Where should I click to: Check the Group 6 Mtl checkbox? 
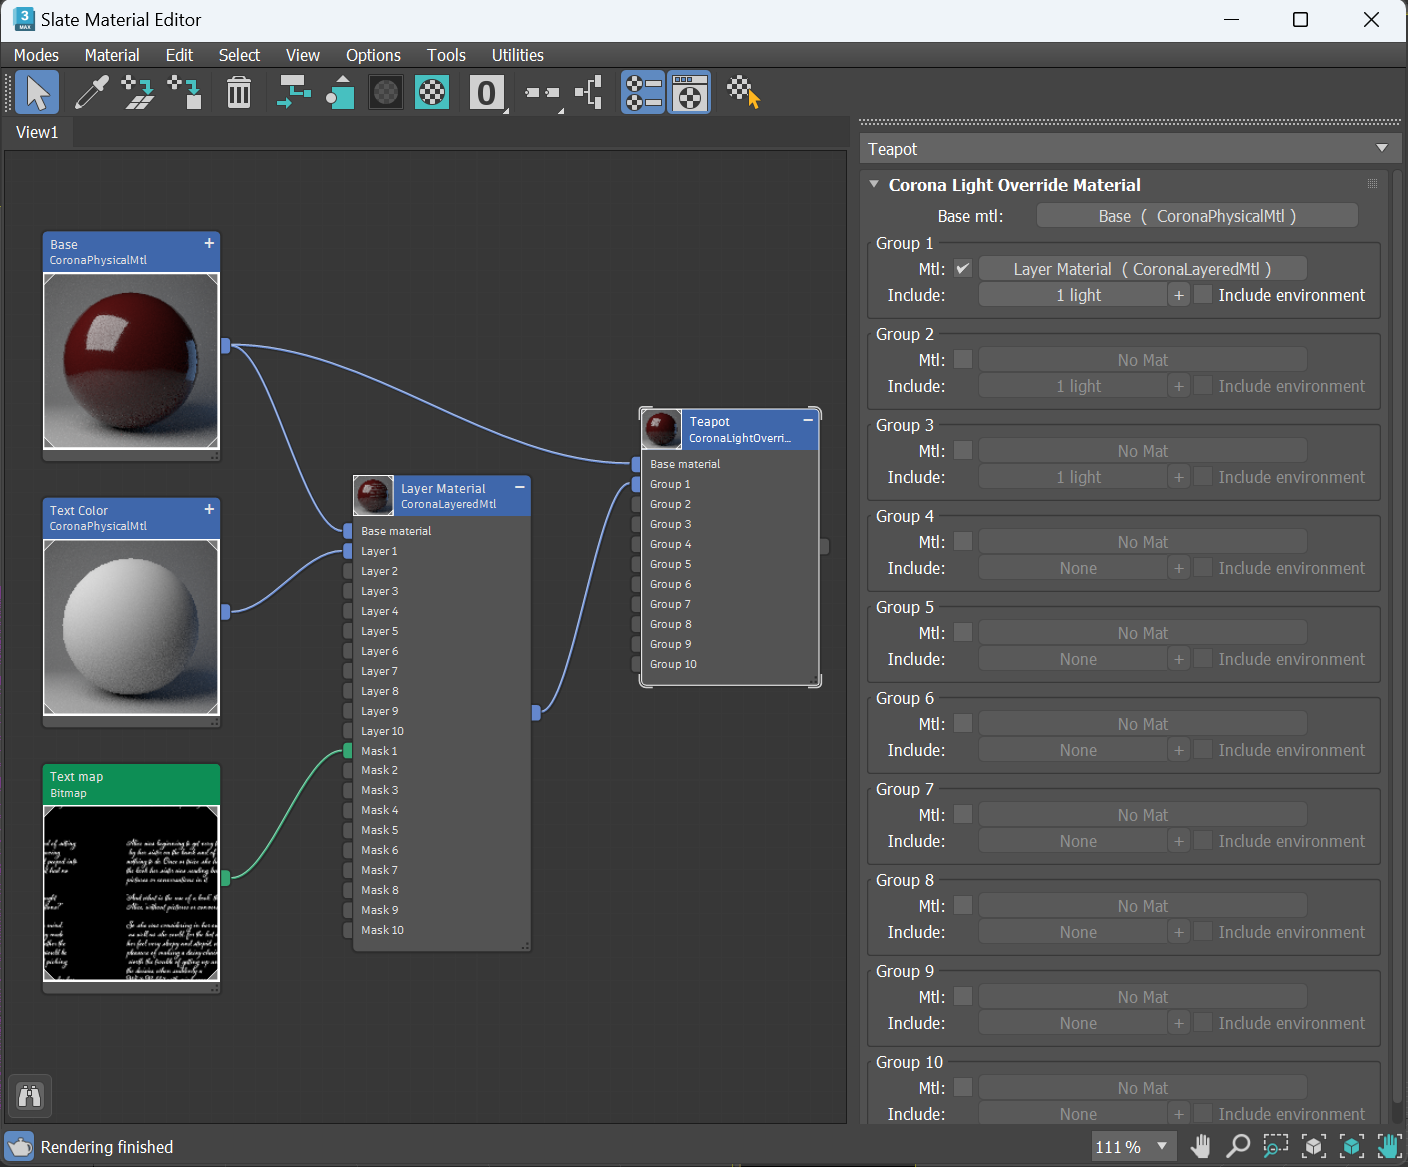(x=963, y=723)
